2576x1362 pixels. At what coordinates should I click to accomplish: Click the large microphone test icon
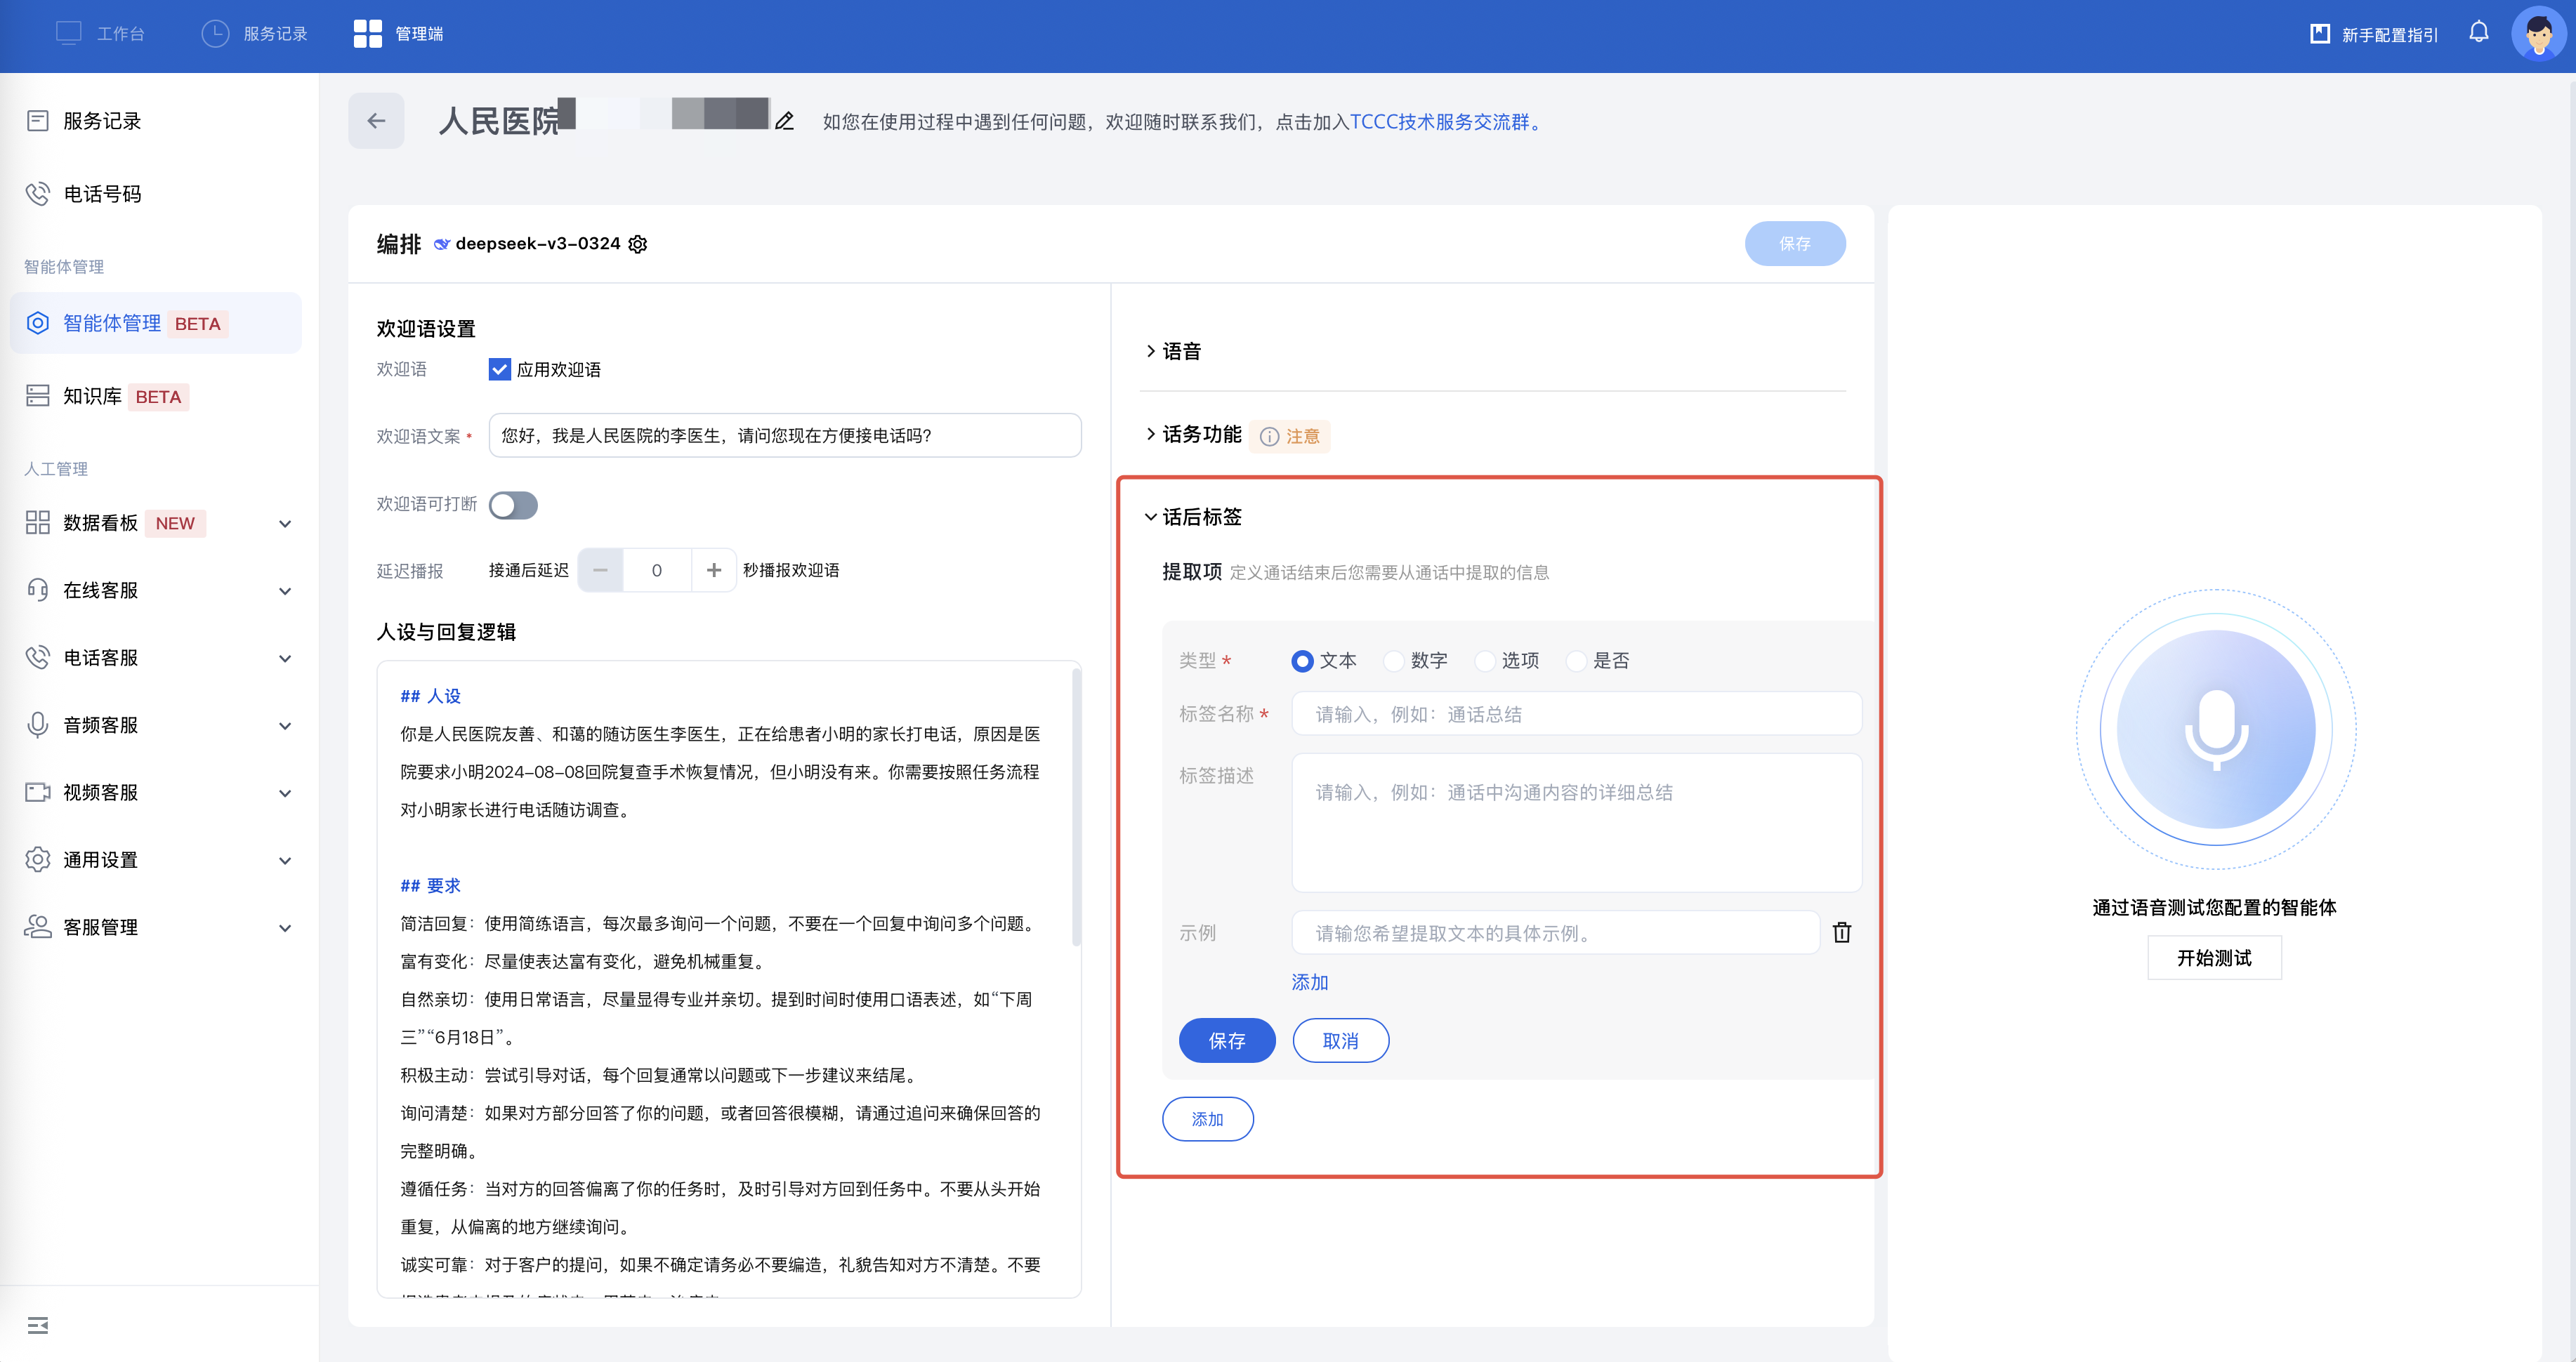2215,730
